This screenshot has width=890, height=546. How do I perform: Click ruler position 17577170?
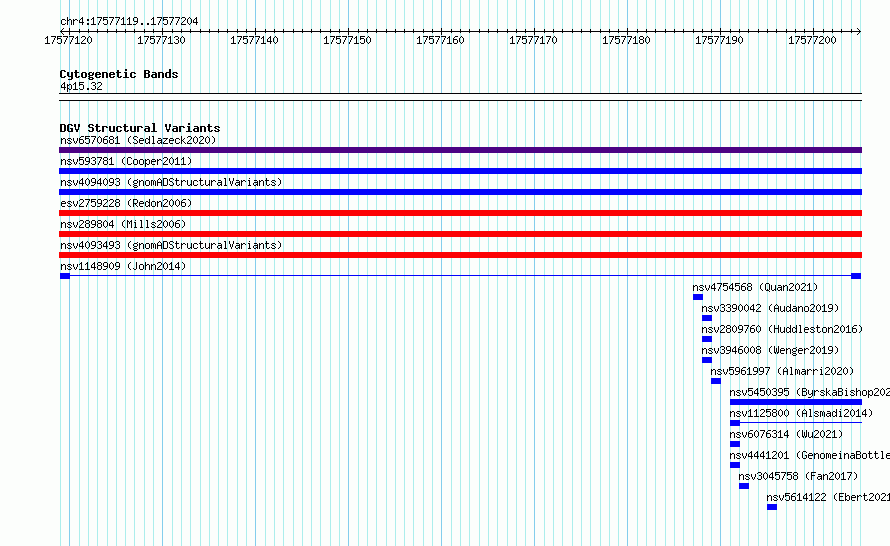click(x=534, y=40)
